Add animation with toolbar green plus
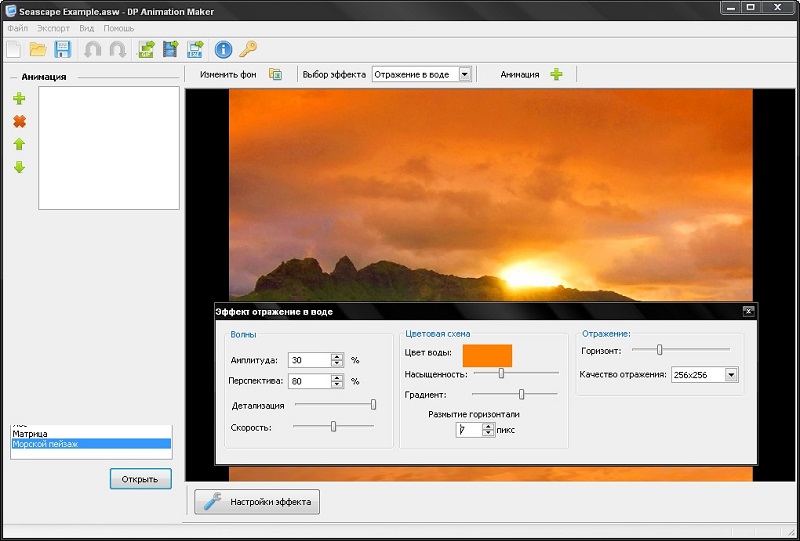This screenshot has height=541, width=800. point(557,75)
